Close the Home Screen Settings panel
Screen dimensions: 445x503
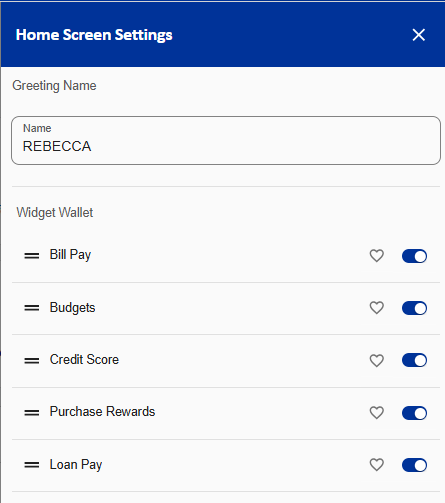(x=419, y=35)
